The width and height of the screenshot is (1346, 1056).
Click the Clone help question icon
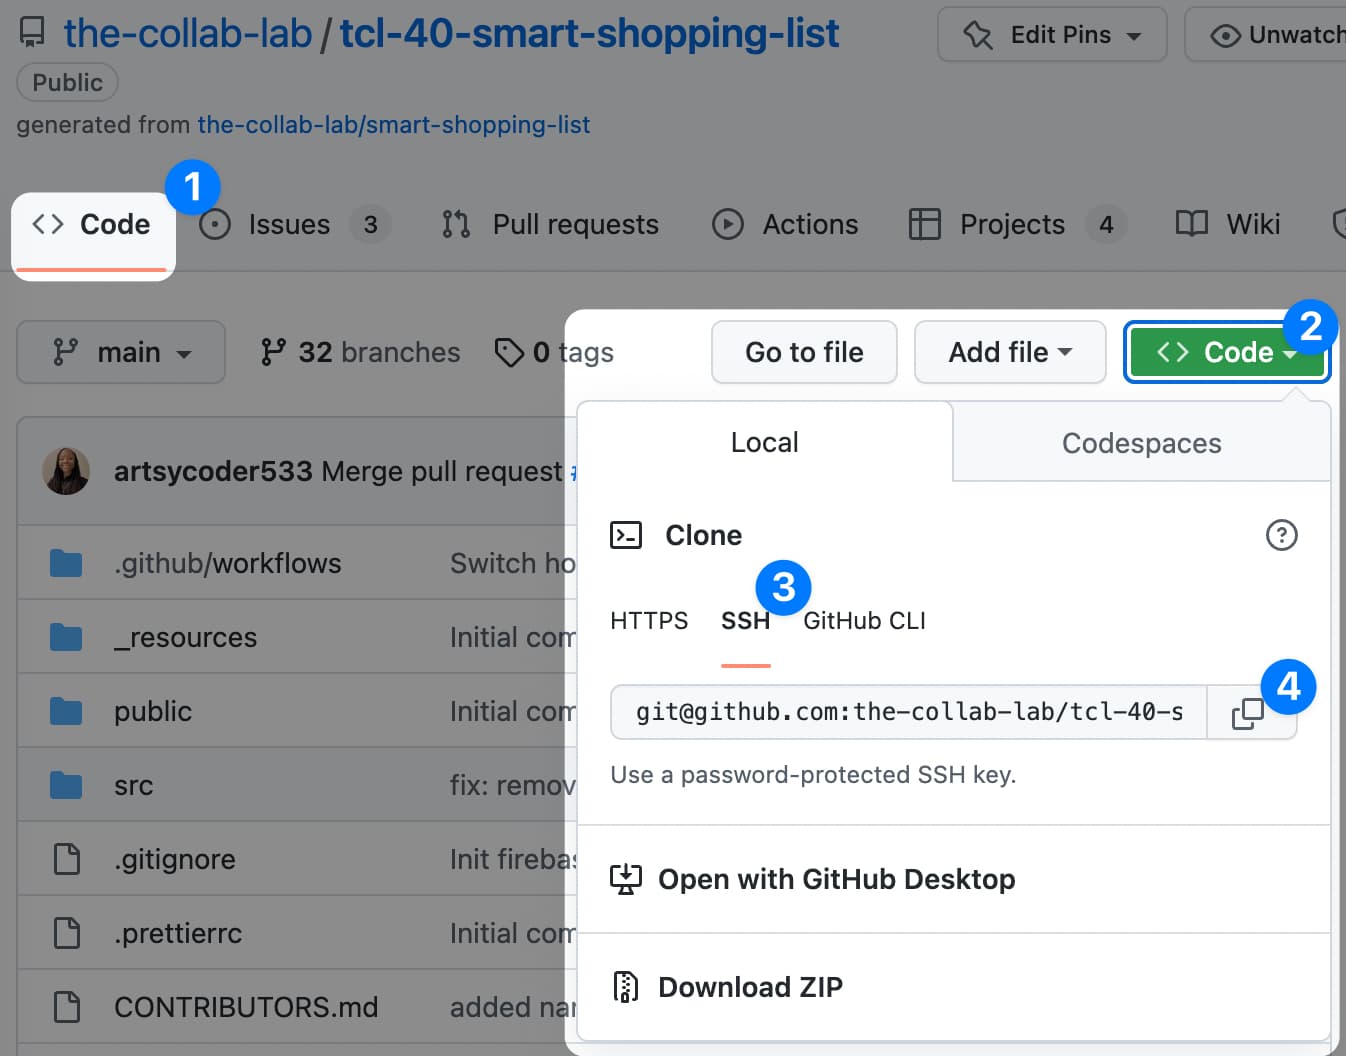[1281, 535]
